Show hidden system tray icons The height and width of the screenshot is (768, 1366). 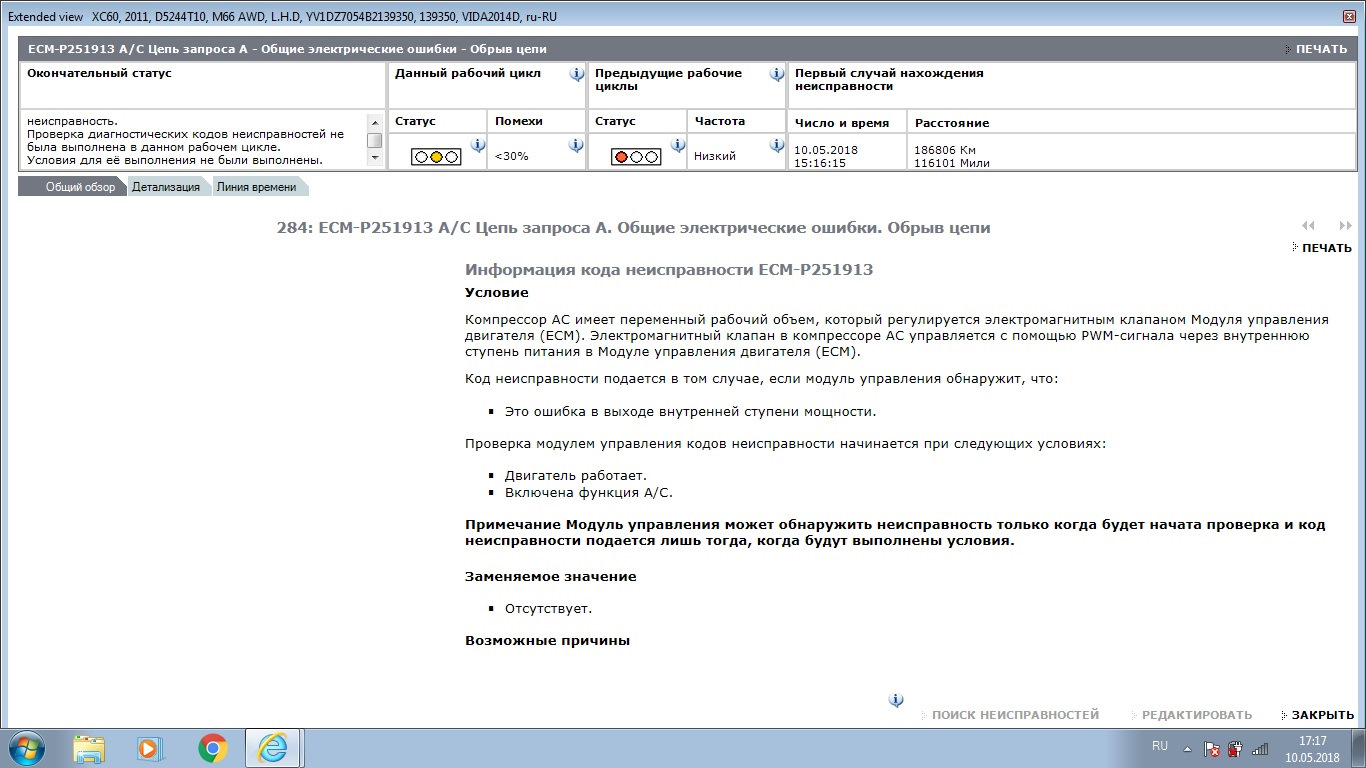click(1187, 748)
